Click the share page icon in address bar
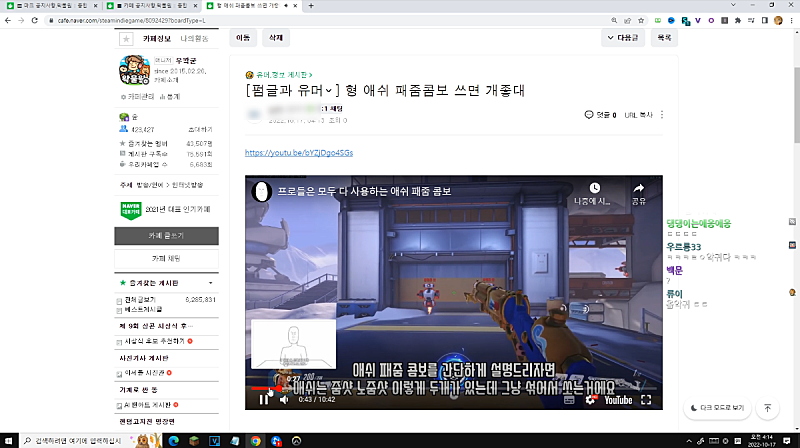 click(x=628, y=20)
